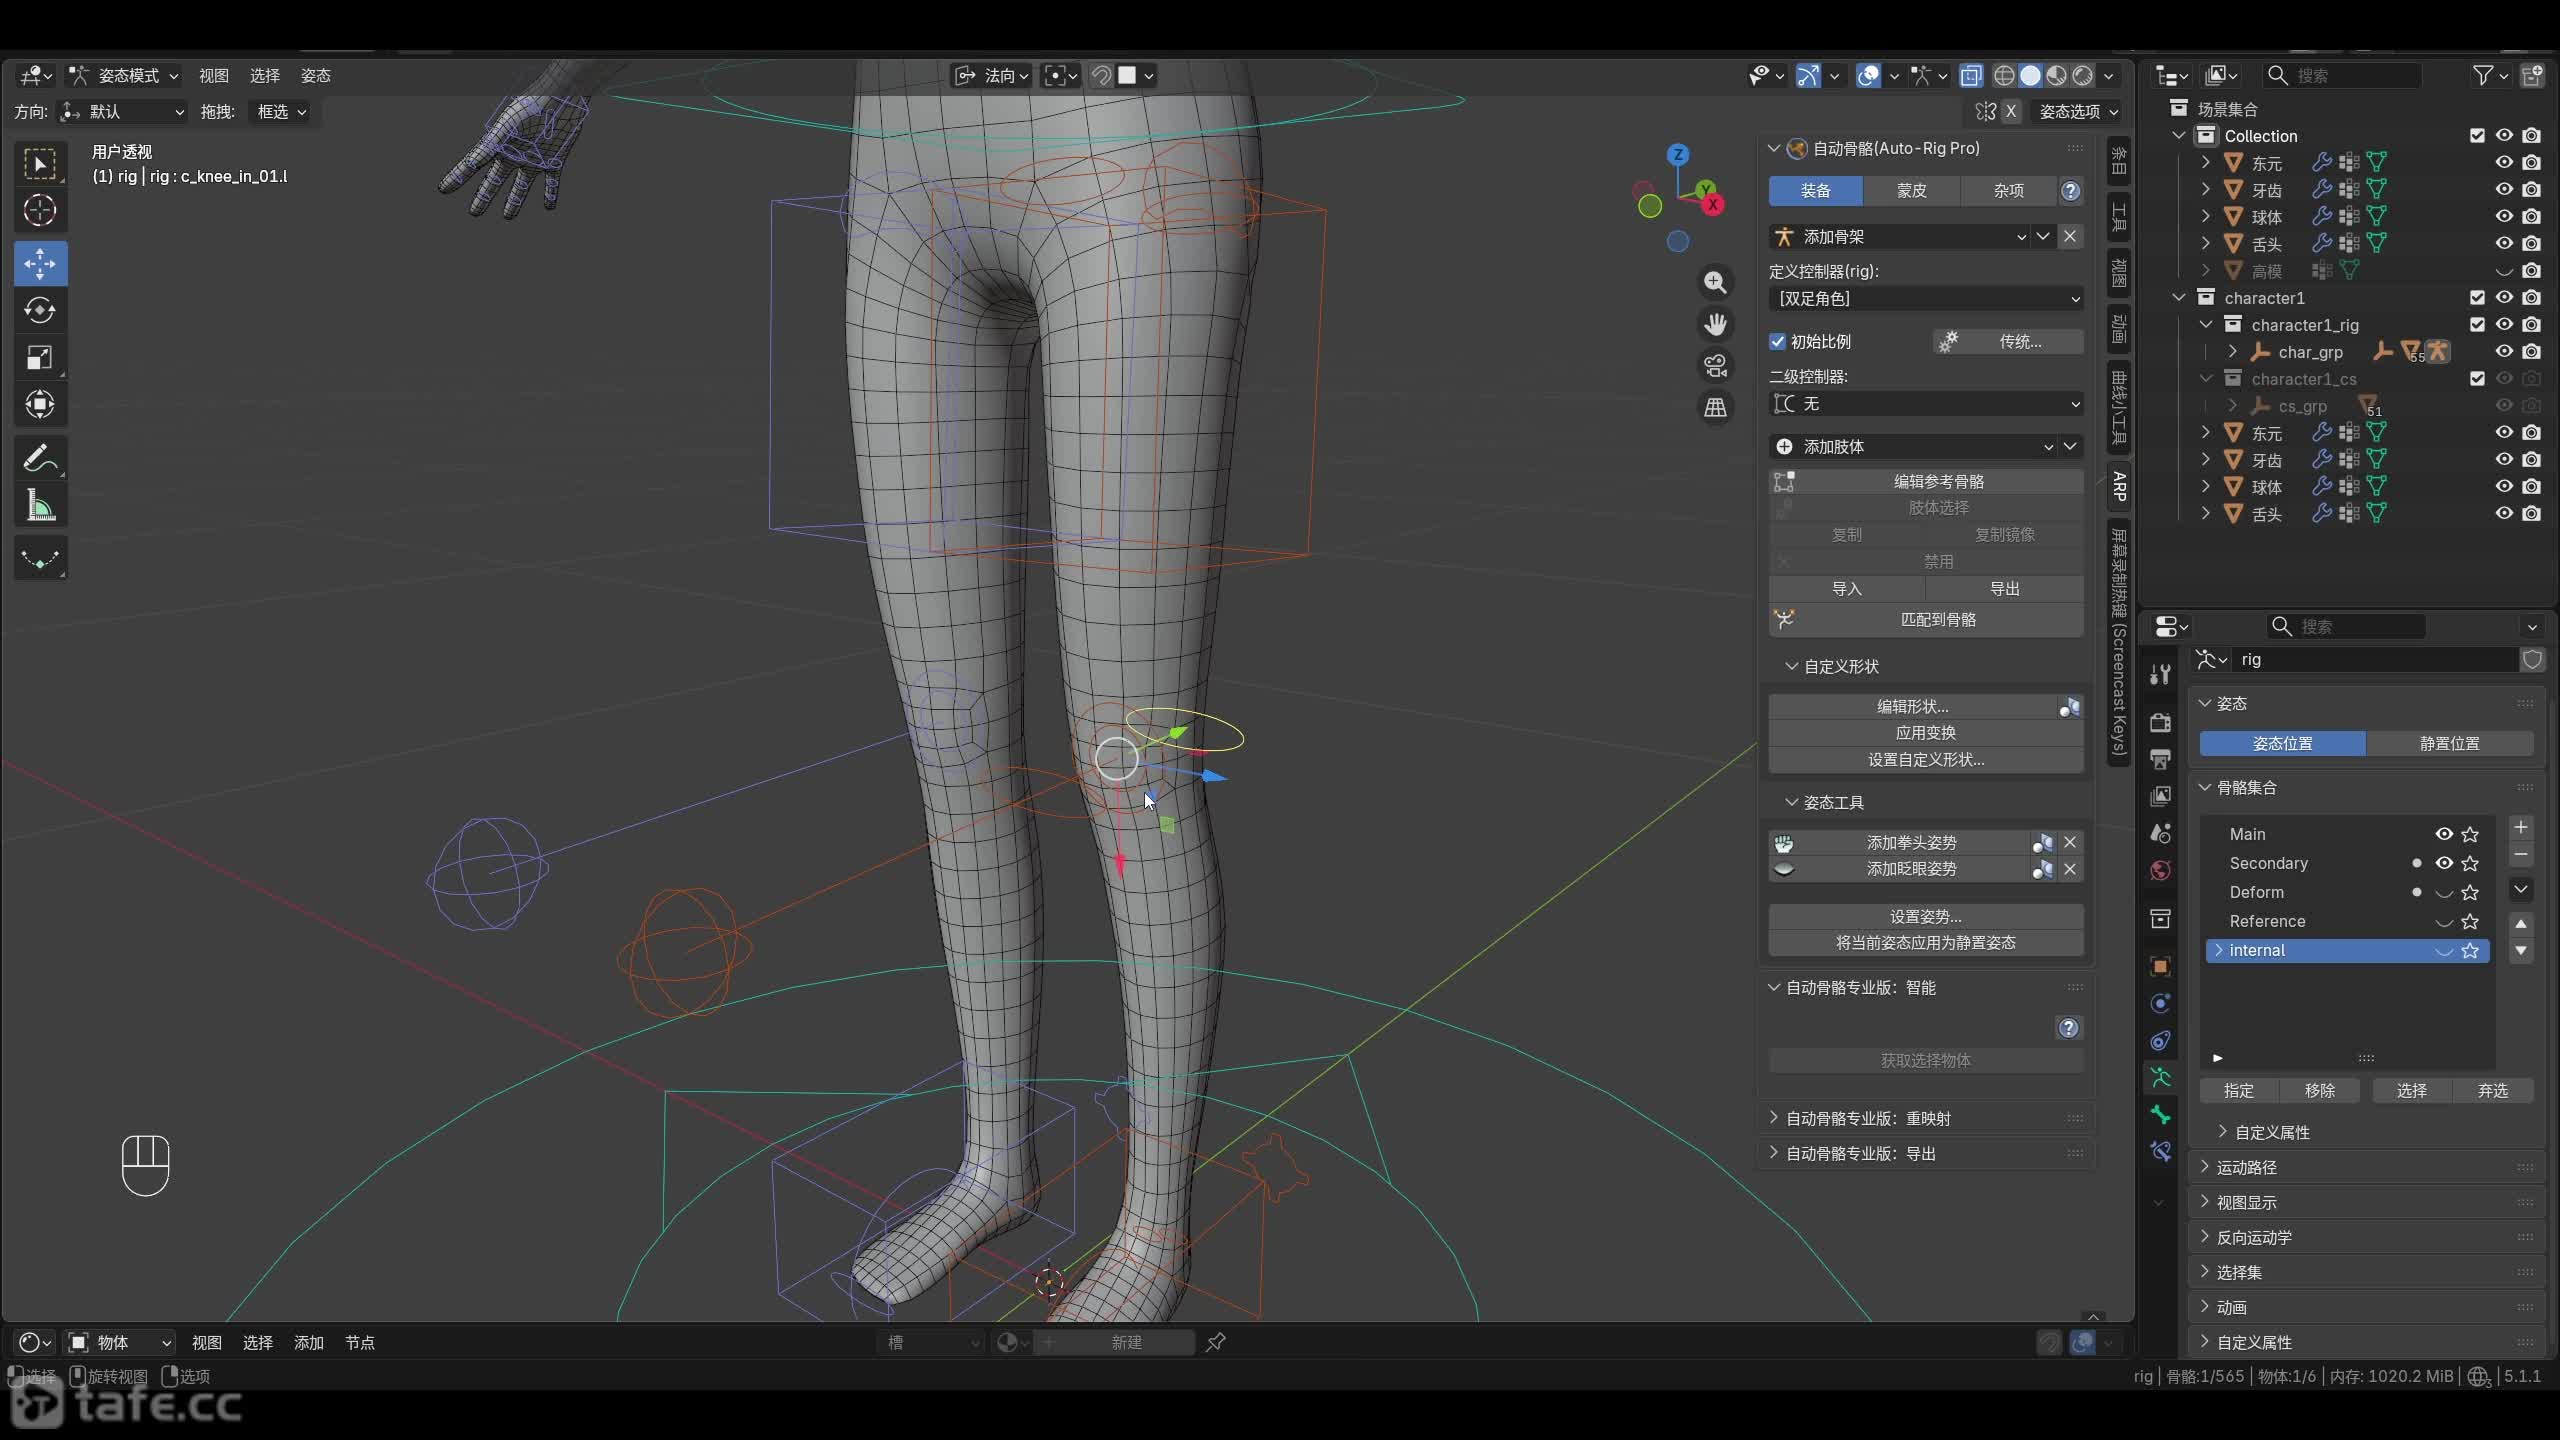Toggle camera view icon

tap(1716, 366)
